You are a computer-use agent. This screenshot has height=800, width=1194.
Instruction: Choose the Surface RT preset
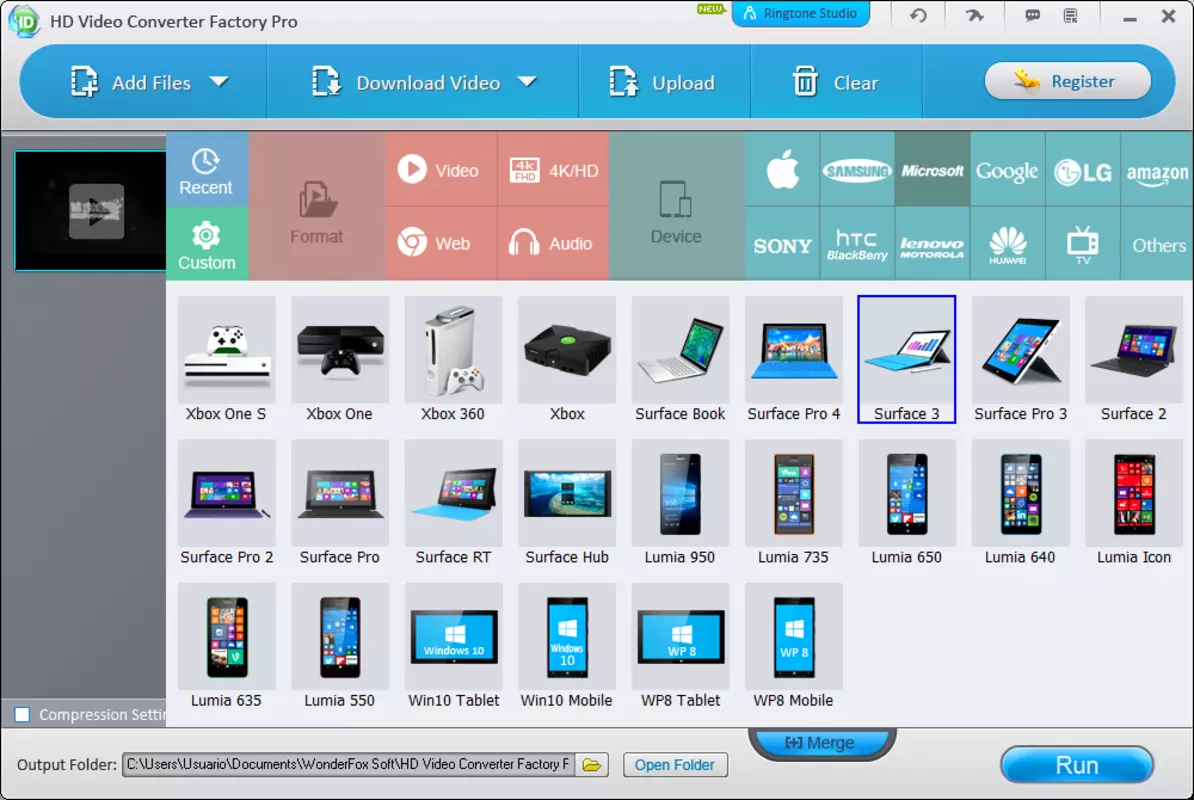pyautogui.click(x=453, y=502)
